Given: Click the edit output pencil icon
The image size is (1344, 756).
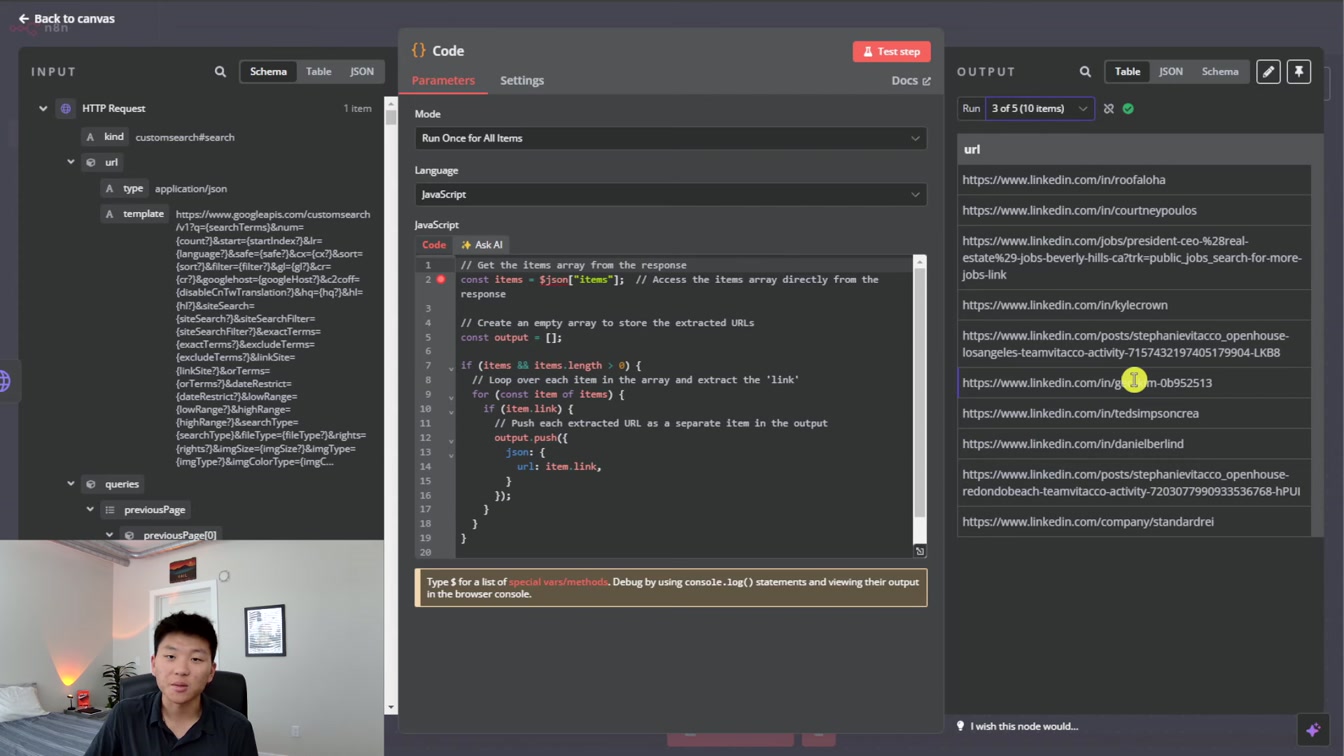Looking at the screenshot, I should [x=1268, y=72].
